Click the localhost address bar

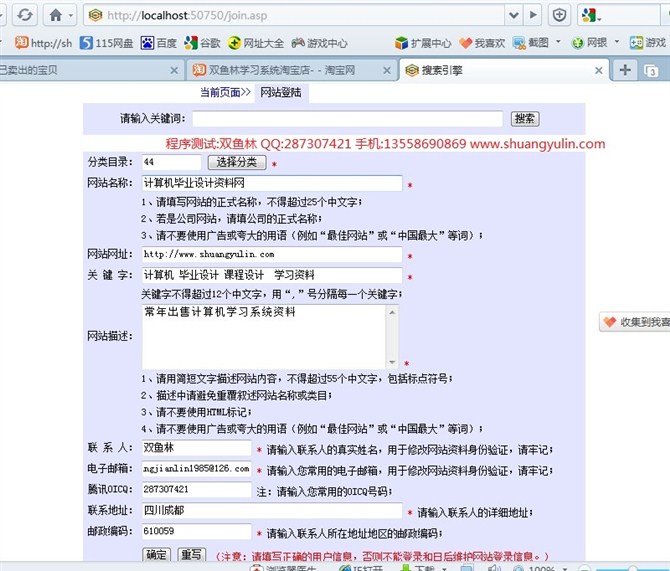point(294,15)
